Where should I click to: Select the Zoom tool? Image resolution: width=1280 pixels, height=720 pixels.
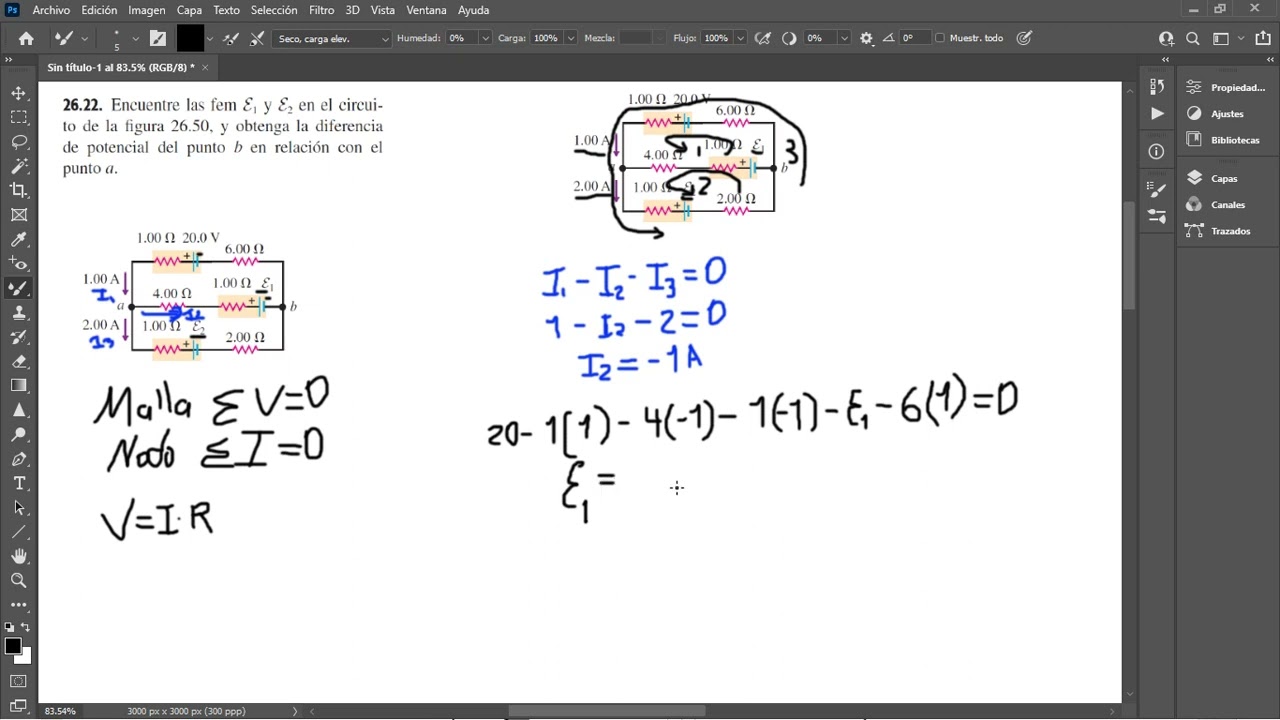click(x=18, y=580)
